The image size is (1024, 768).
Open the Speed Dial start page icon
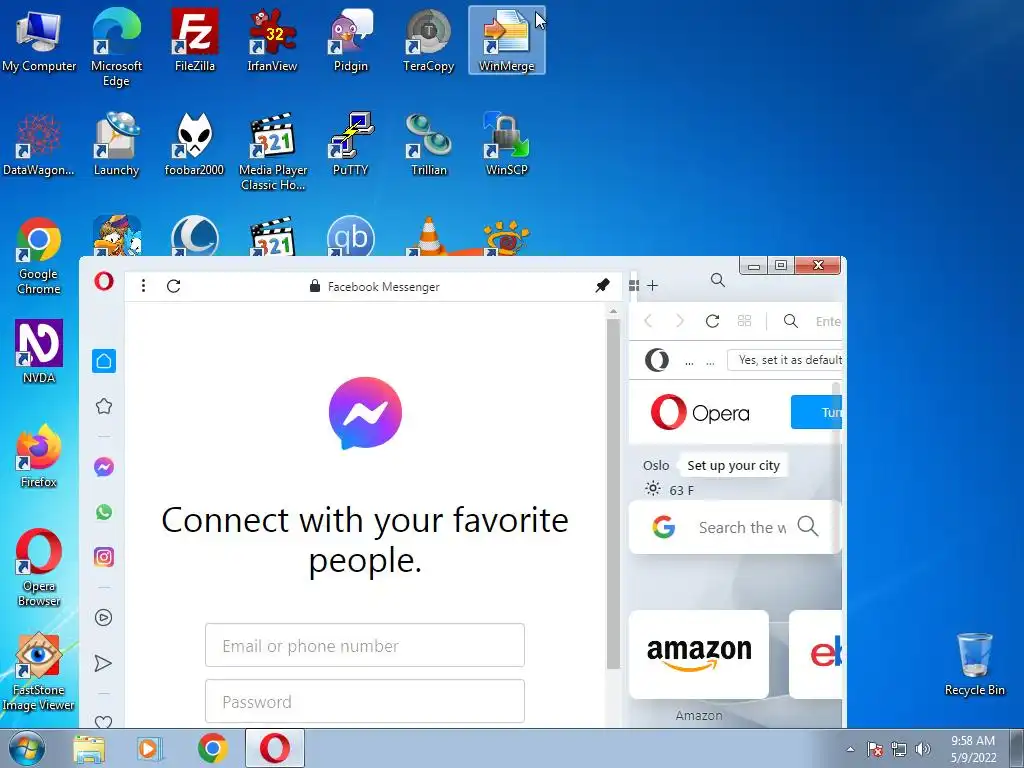(744, 321)
